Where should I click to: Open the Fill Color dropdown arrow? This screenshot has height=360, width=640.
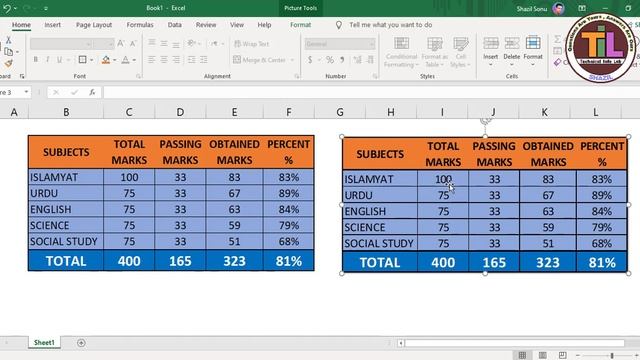point(115,60)
